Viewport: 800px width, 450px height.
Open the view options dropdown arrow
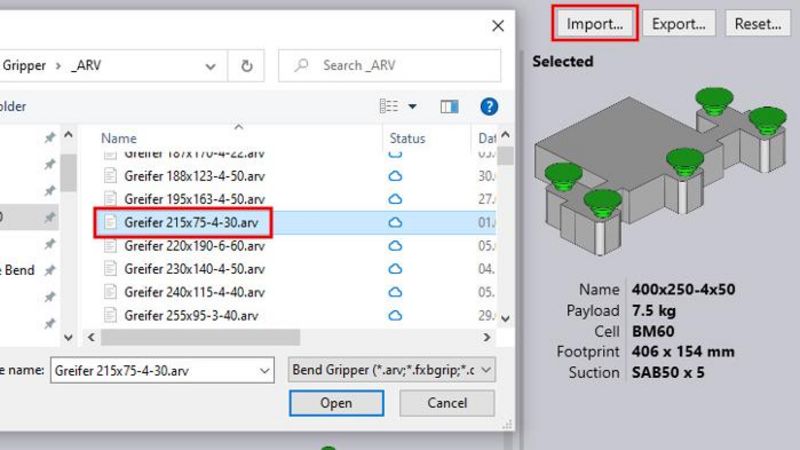click(412, 106)
